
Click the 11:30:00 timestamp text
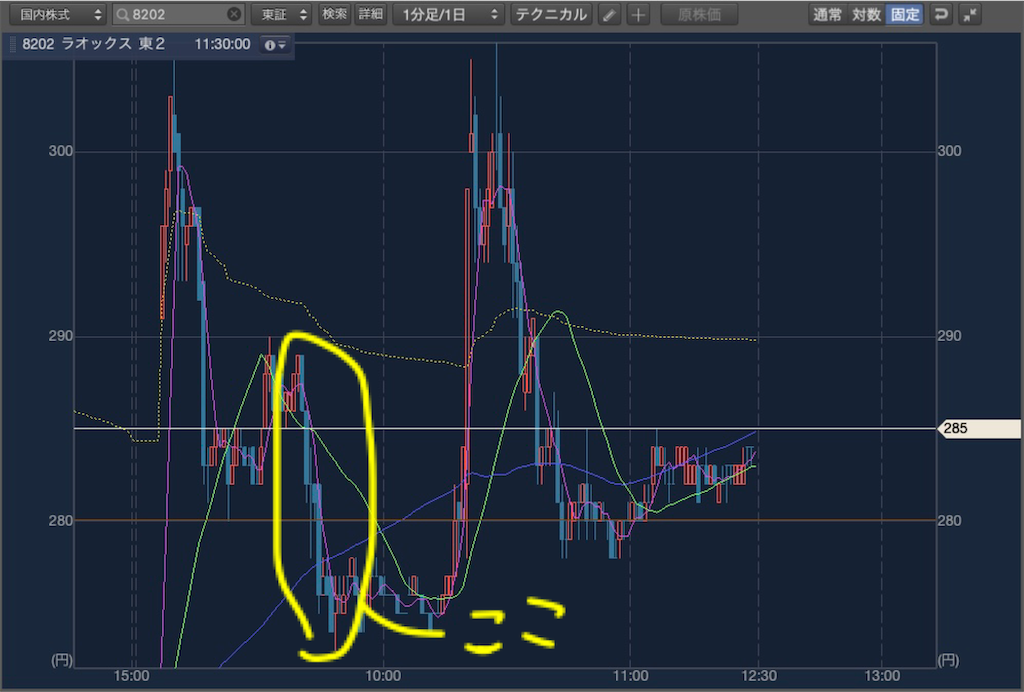coord(222,44)
